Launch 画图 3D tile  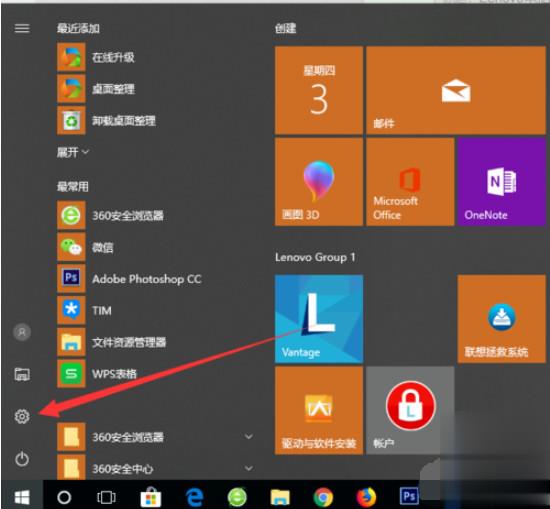coord(319,182)
